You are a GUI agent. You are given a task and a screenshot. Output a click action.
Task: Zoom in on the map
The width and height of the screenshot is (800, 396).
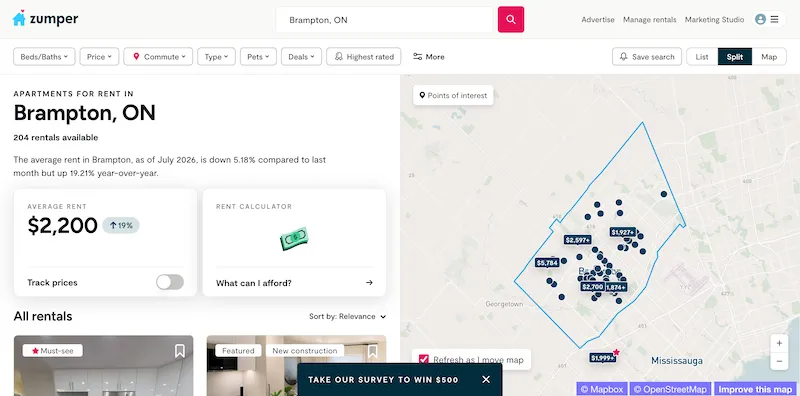click(779, 343)
